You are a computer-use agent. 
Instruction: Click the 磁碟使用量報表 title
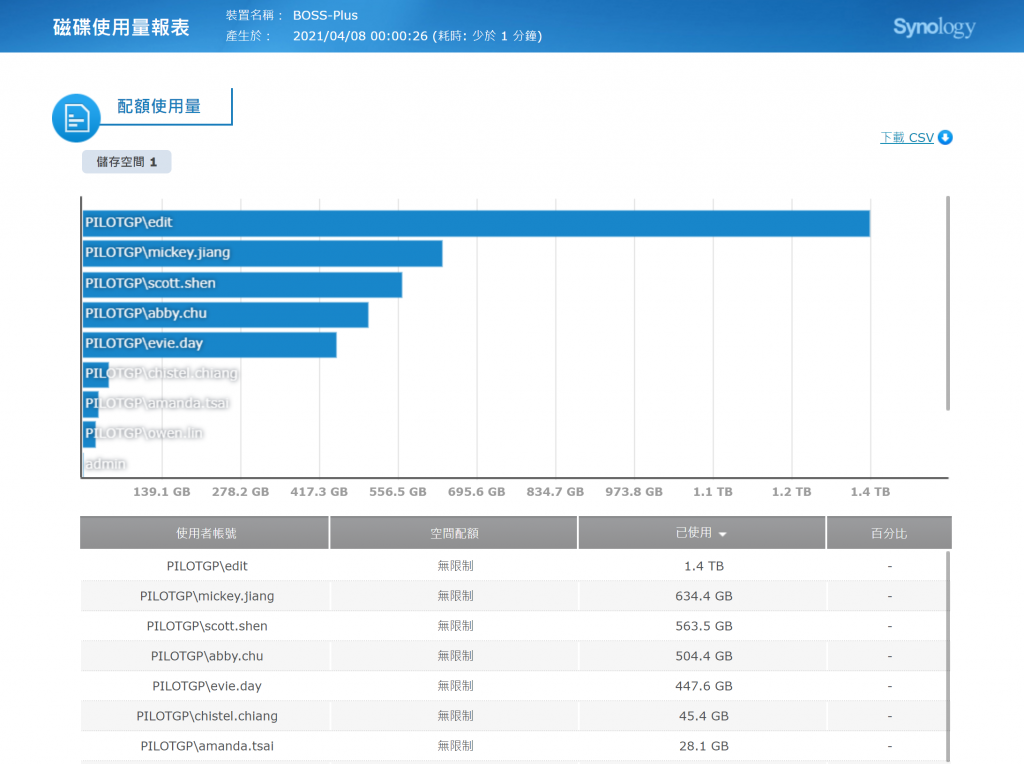[121, 27]
